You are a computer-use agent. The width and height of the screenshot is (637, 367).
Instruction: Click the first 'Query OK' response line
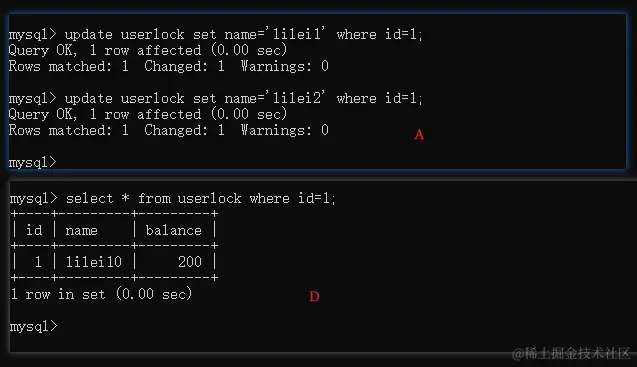148,50
